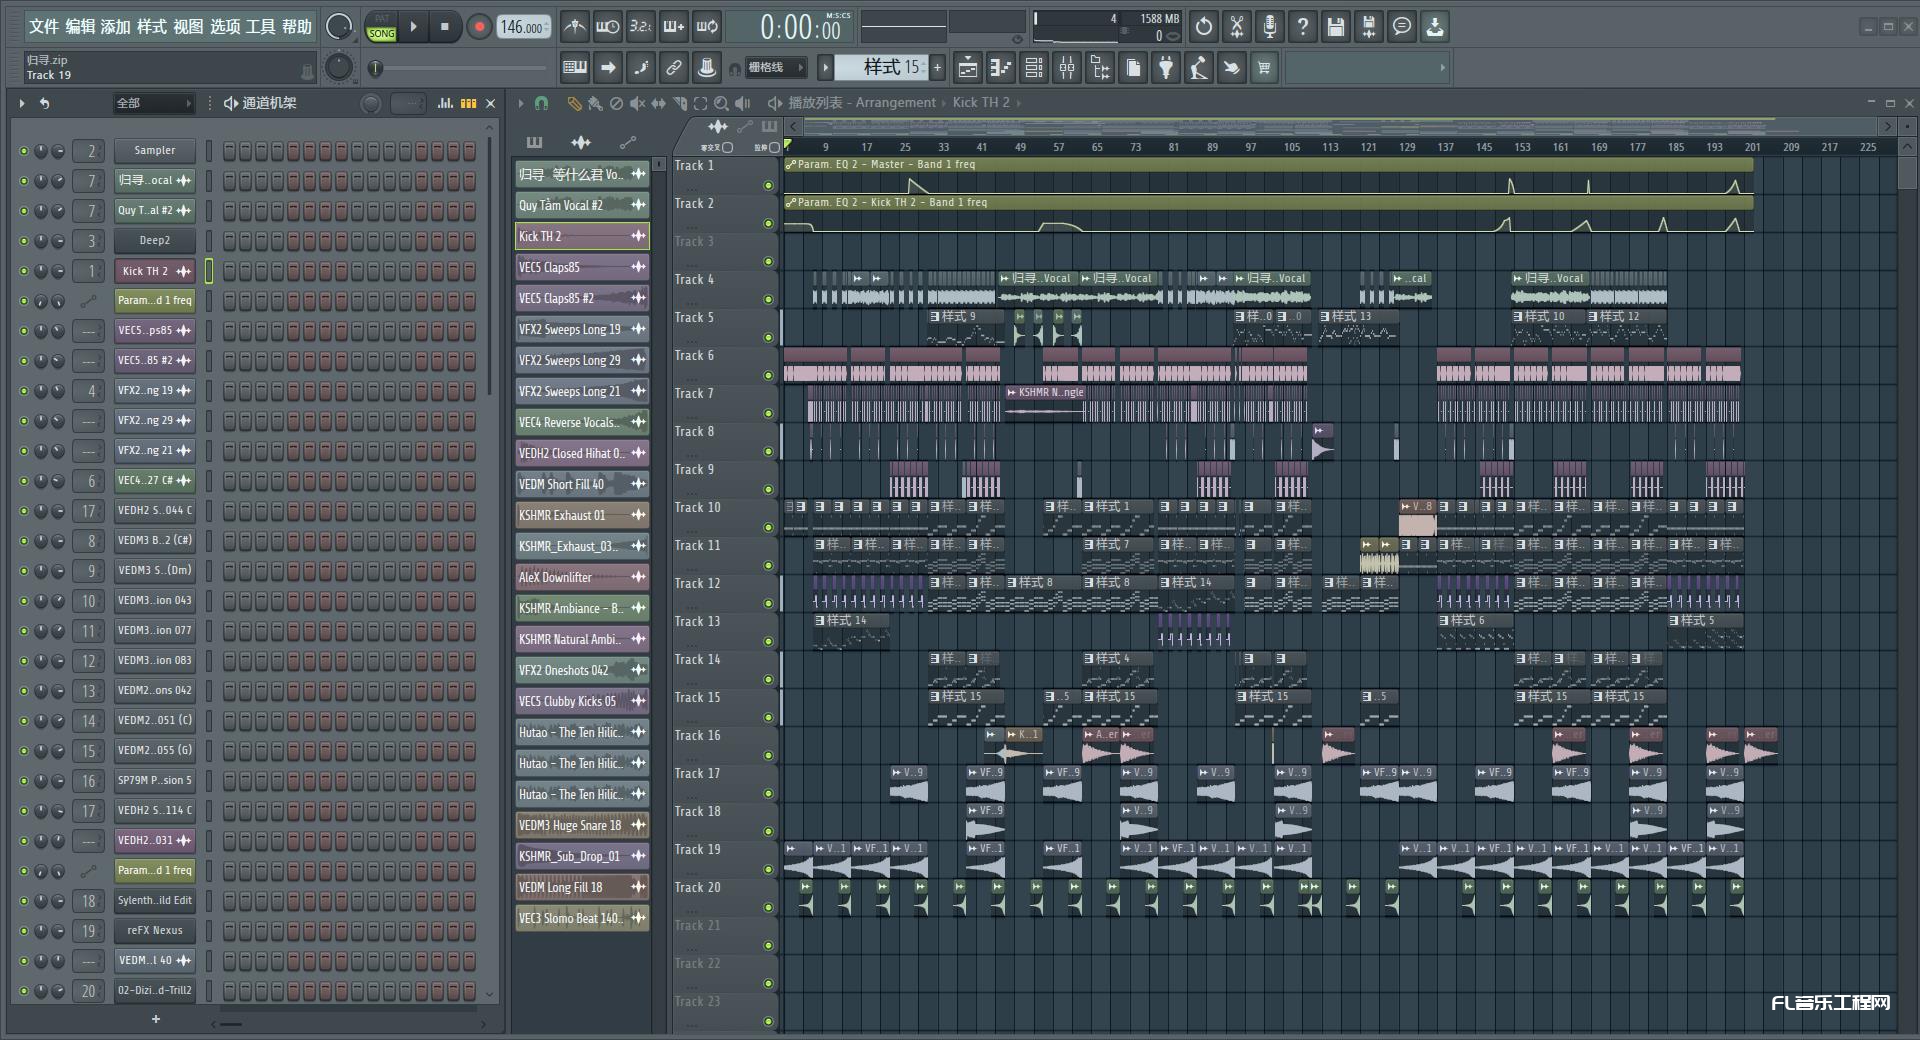1920x1040 pixels.
Task: Toggle Deep2 channel first step button
Action: 229,241
